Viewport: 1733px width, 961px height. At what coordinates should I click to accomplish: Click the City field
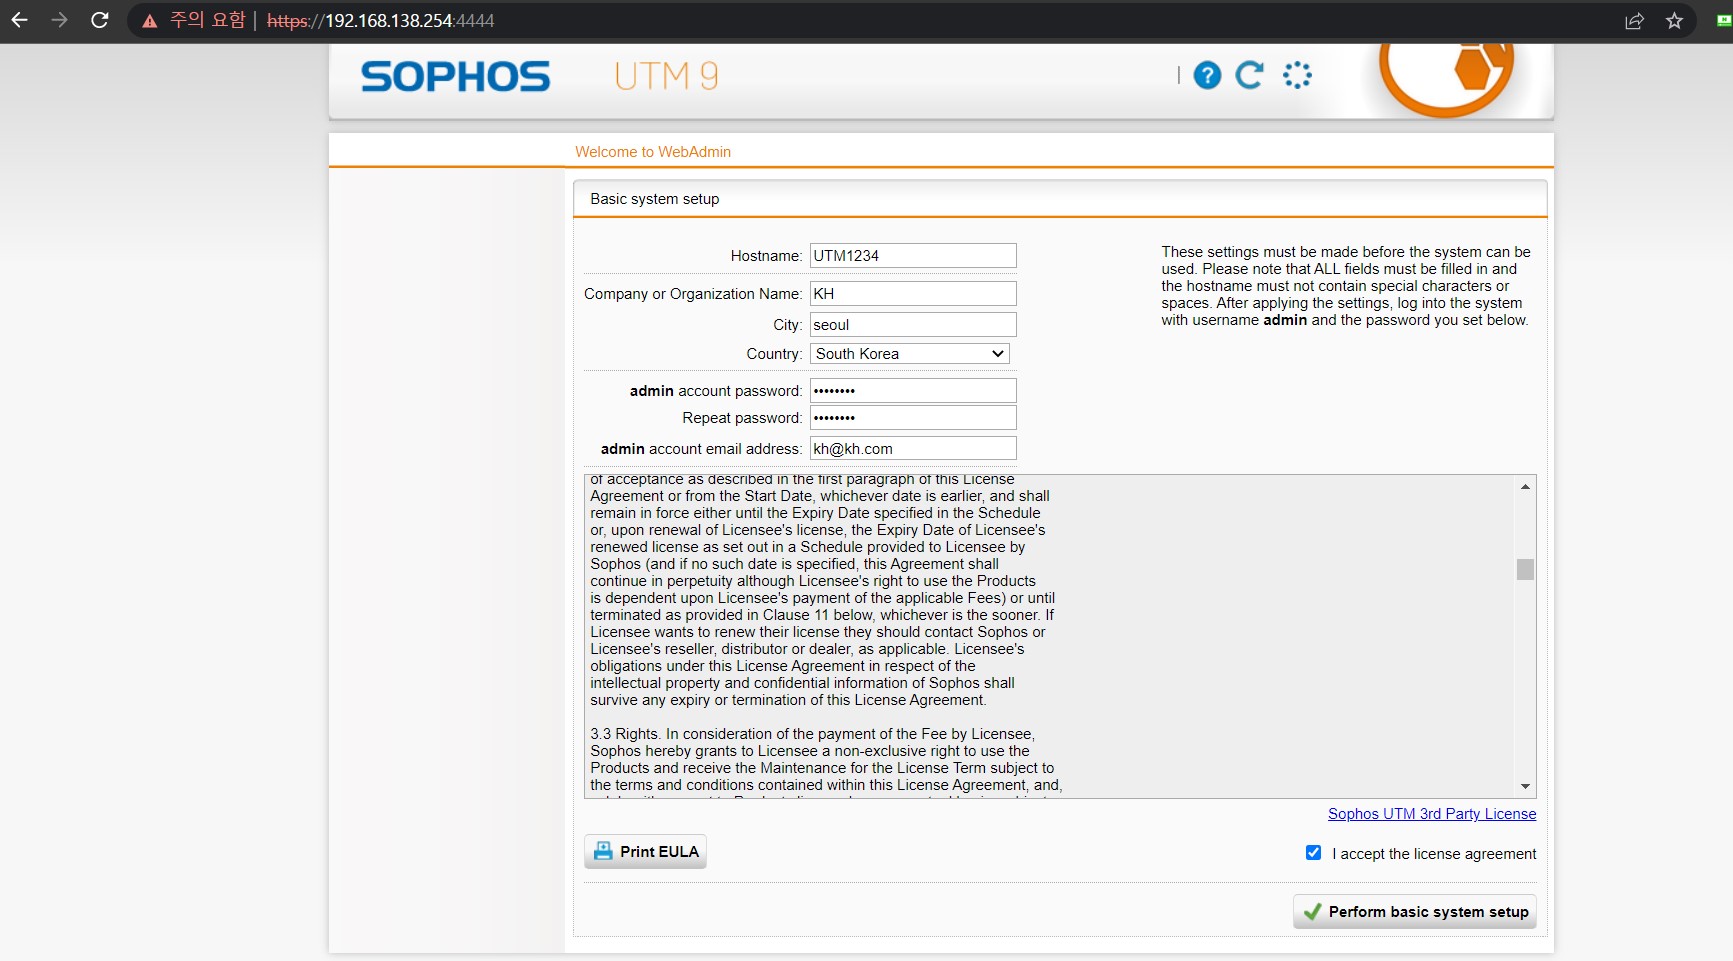tap(913, 325)
